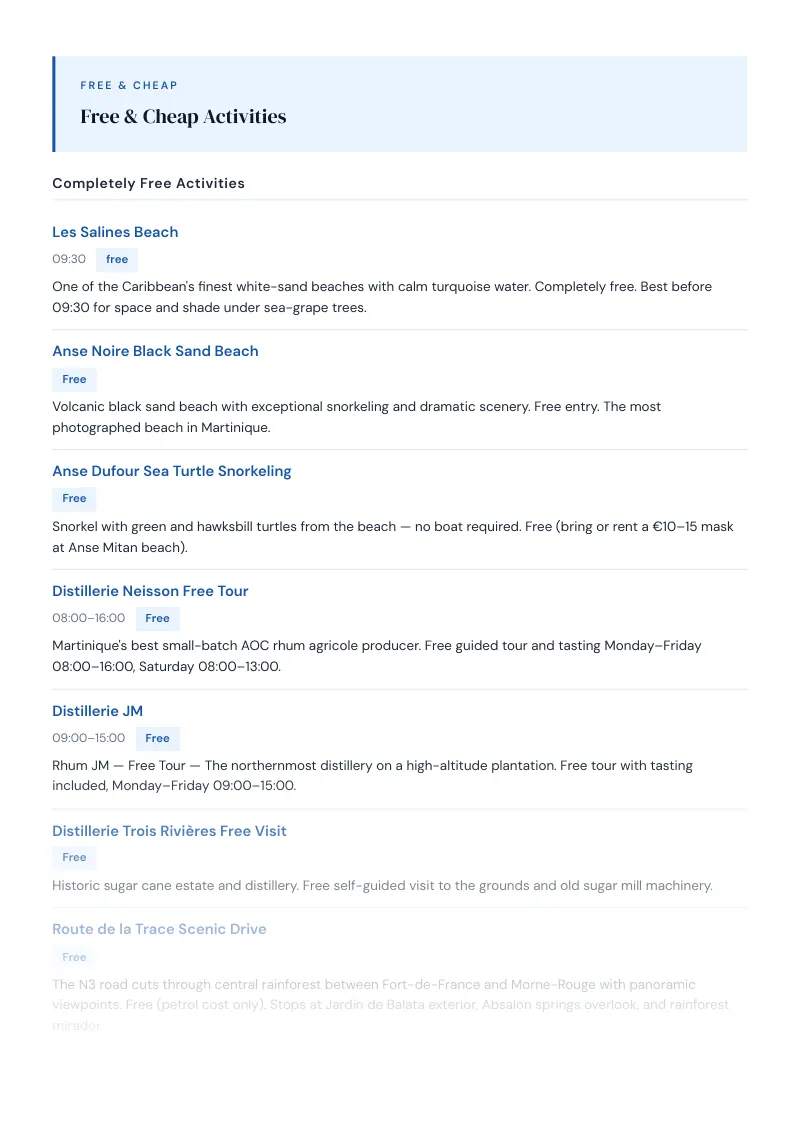Open Distillerie Neisson Free Tour link

point(150,591)
